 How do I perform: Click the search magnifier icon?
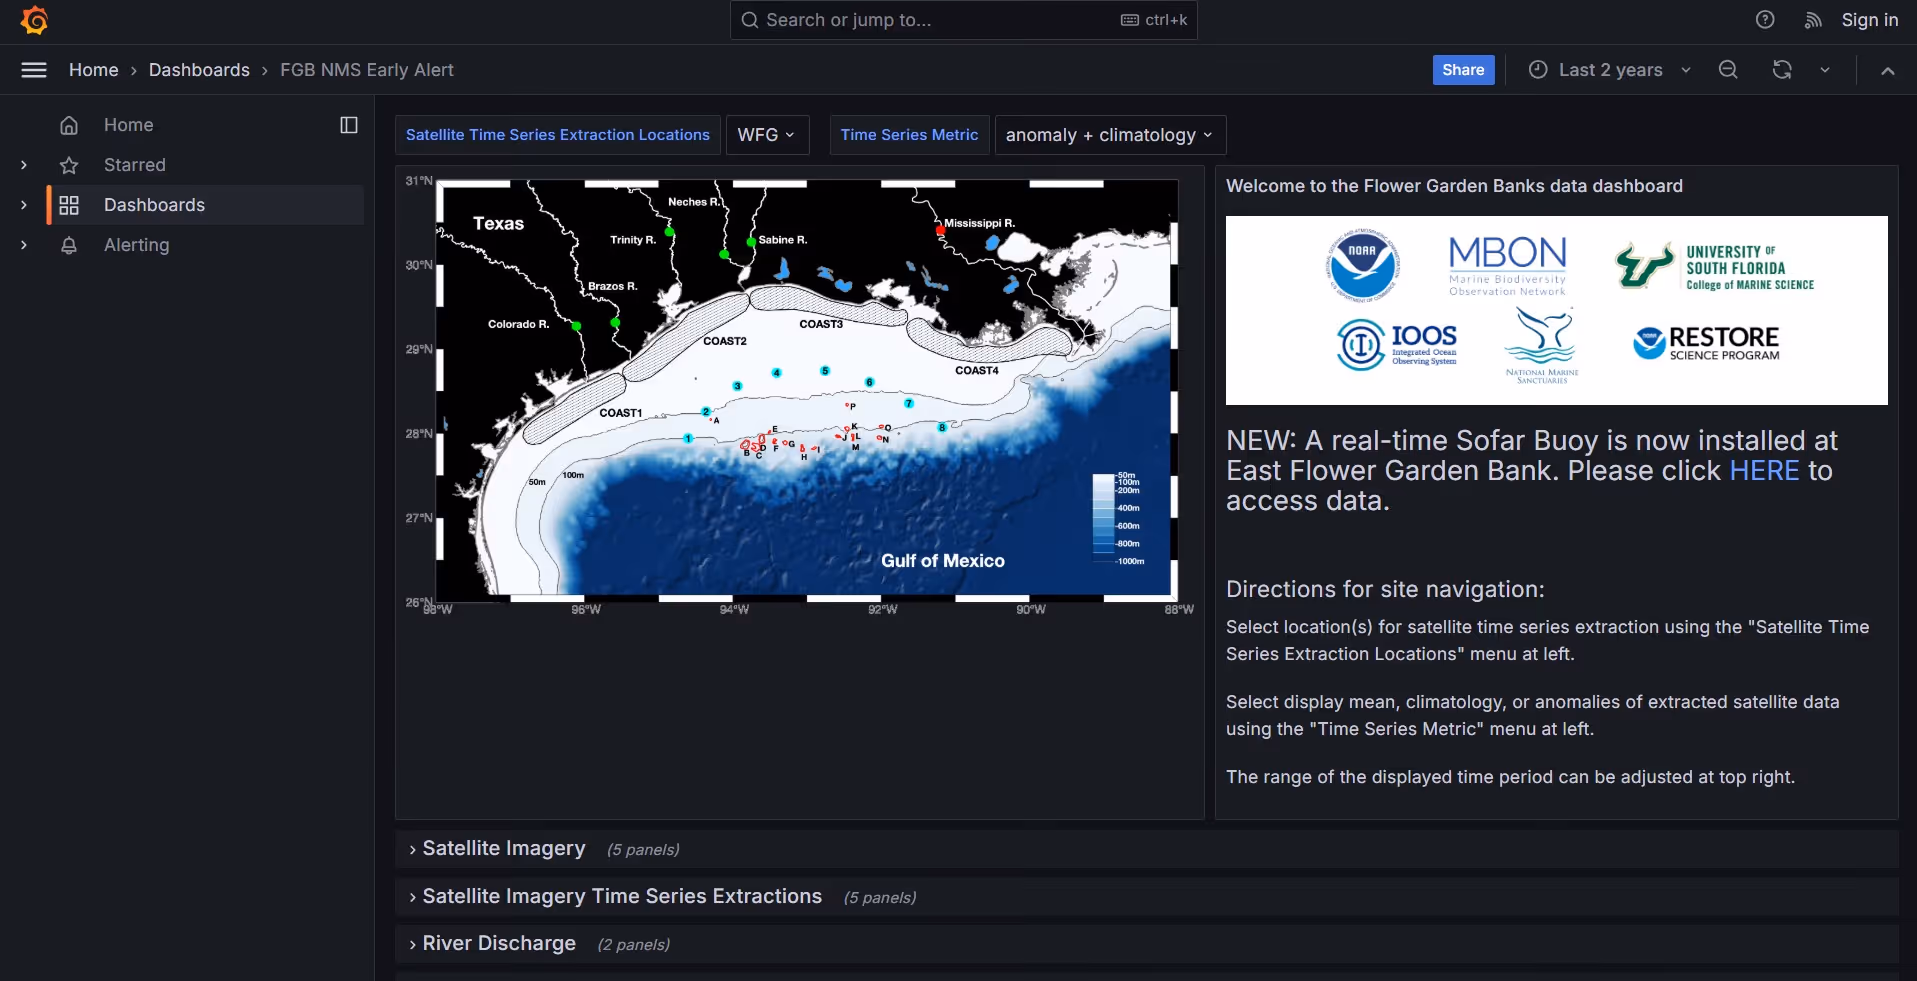pos(750,20)
